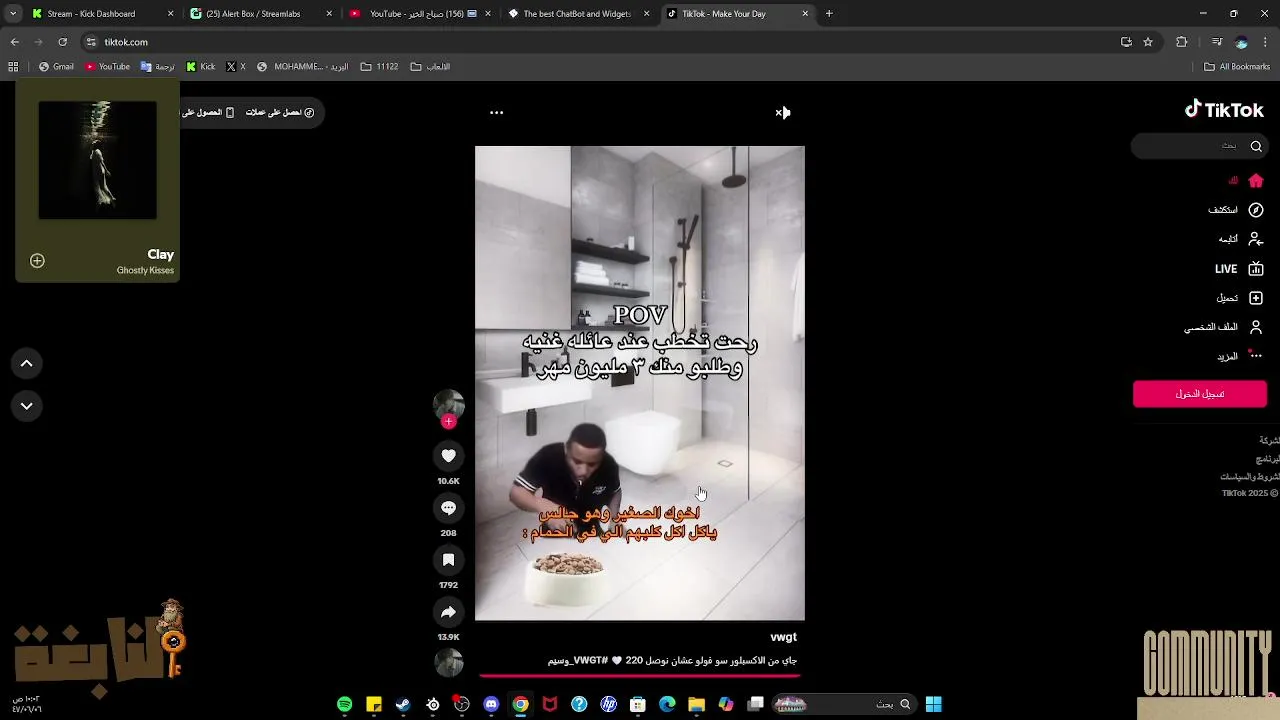Seek on the red video progress bar

click(640, 676)
